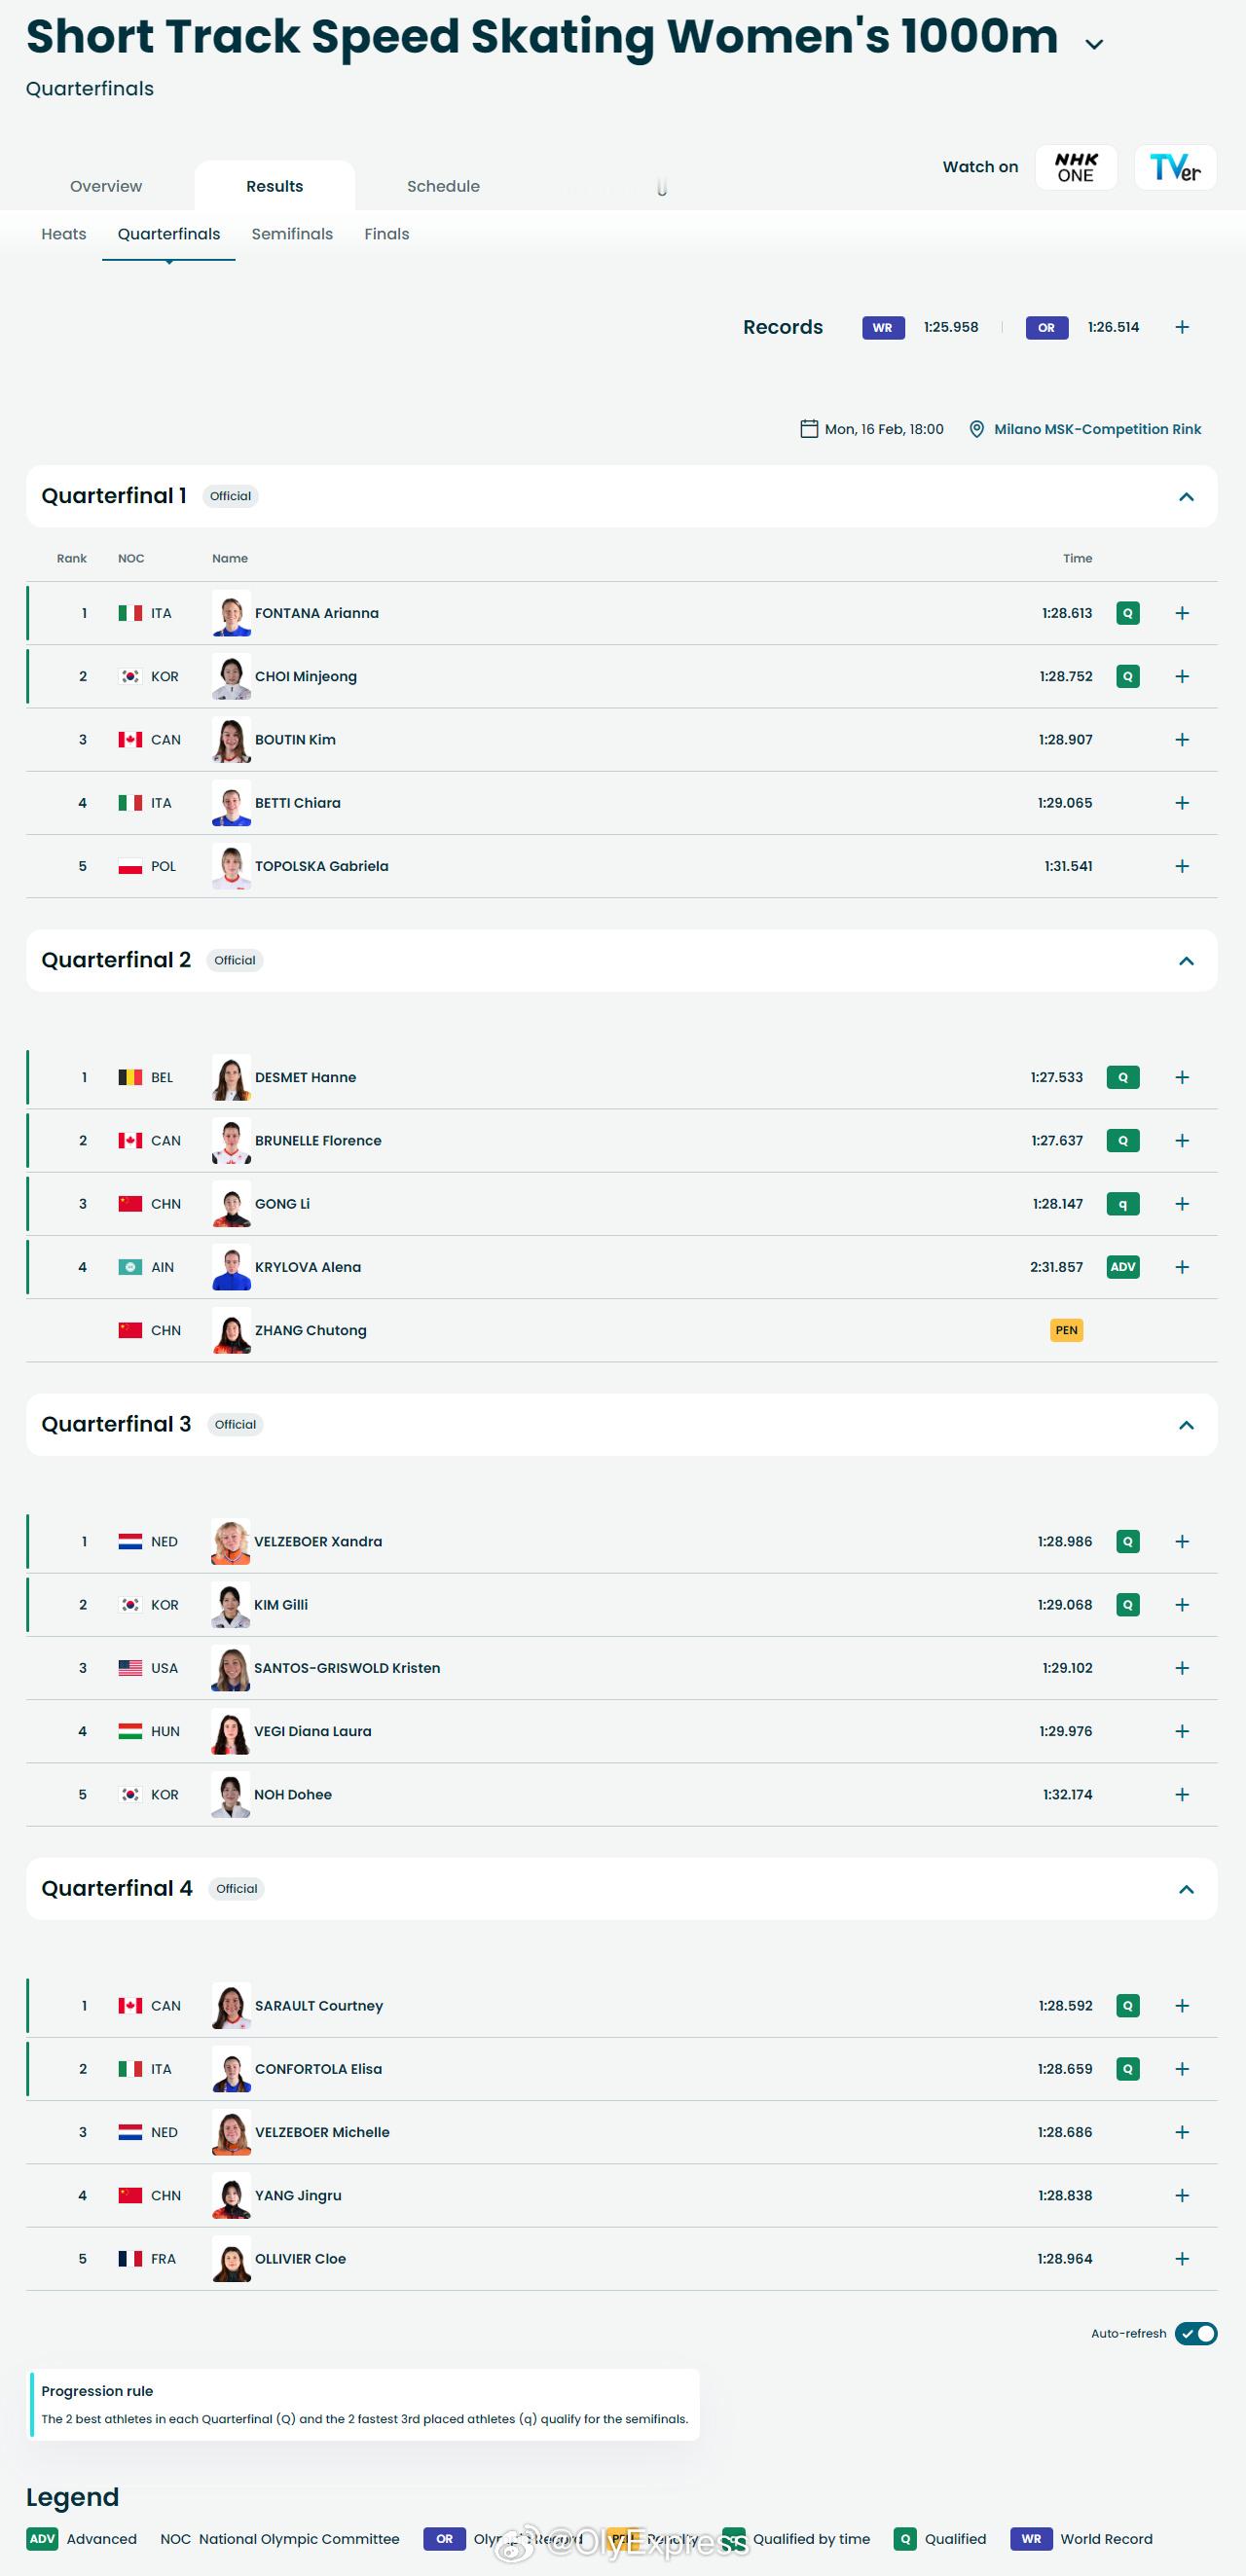This screenshot has height=2576, width=1246.
Task: Click VELZEBOER Xandra's profile photo
Action: click(231, 1541)
